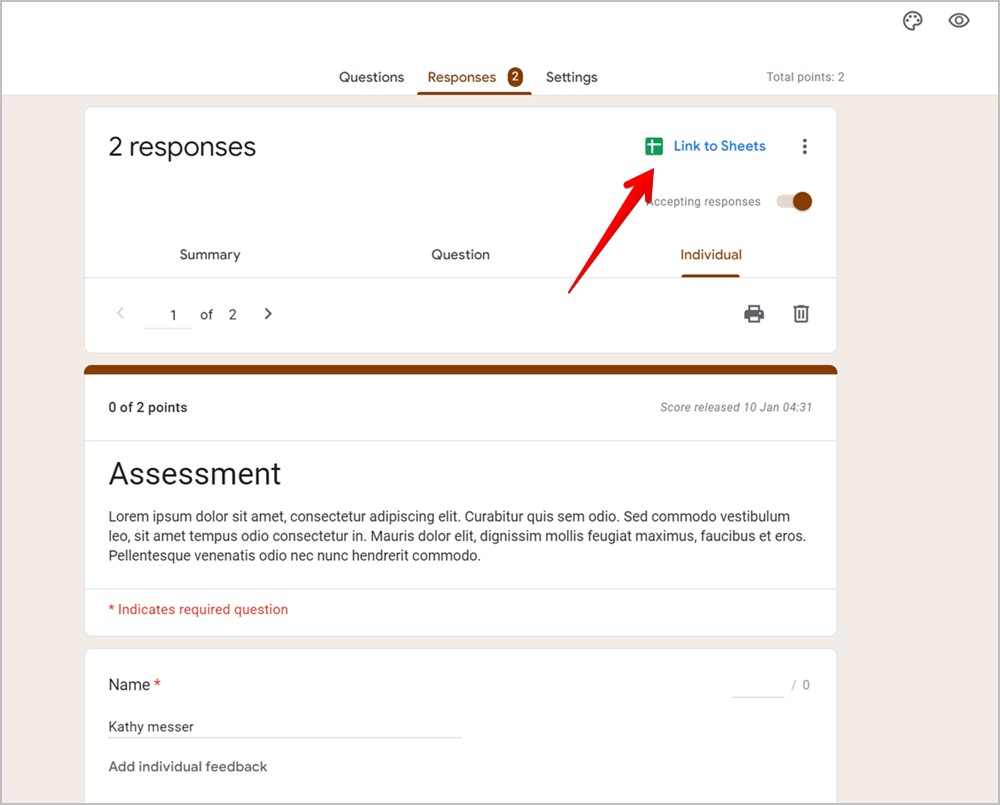The width and height of the screenshot is (1000, 805).
Task: Click the 'Kathy messer' name answer
Action: (151, 727)
